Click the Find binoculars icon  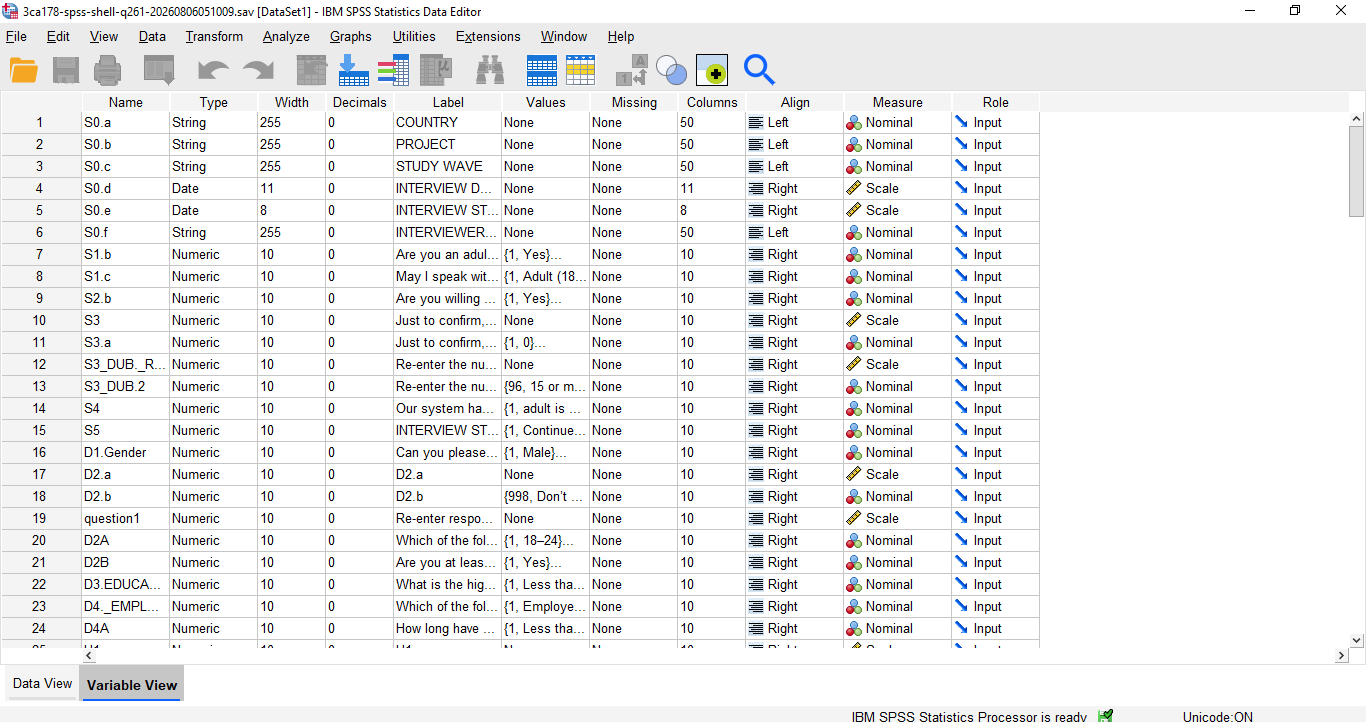click(490, 70)
